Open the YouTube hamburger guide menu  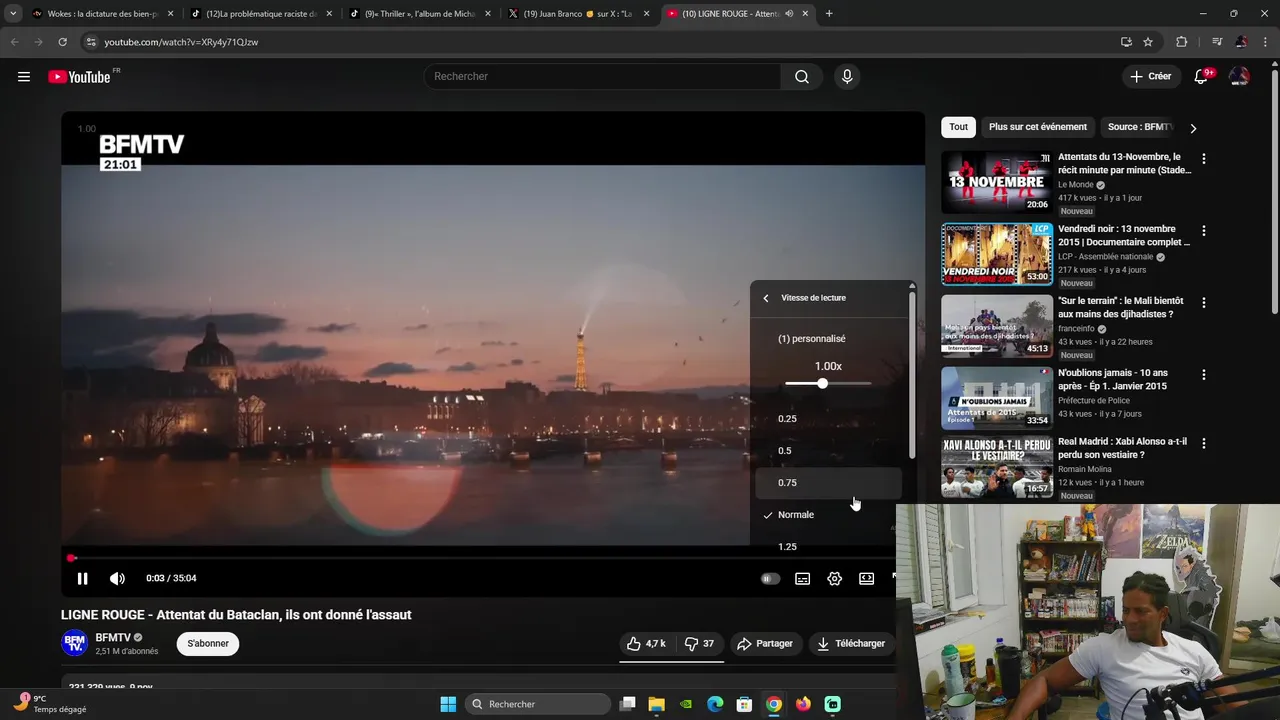(24, 77)
